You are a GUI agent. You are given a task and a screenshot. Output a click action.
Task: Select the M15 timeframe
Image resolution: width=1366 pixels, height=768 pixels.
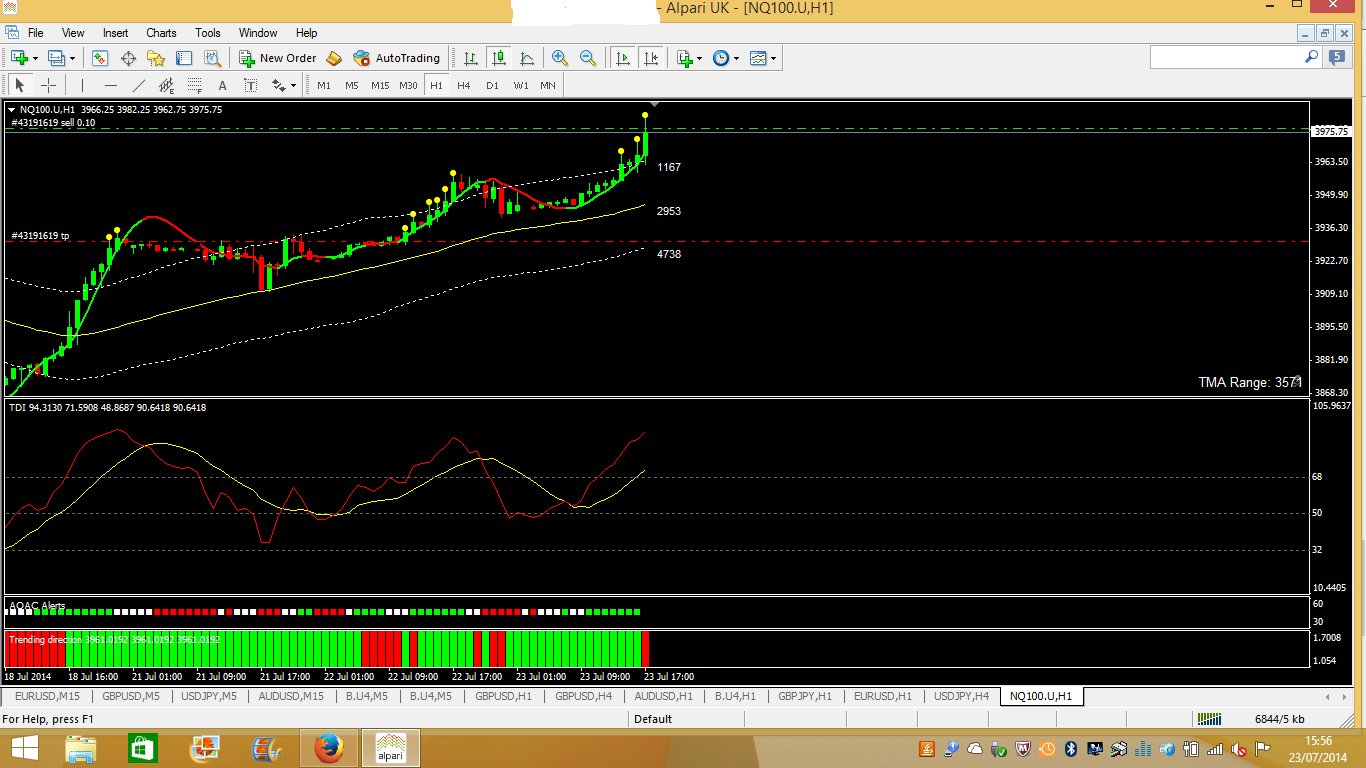point(380,85)
